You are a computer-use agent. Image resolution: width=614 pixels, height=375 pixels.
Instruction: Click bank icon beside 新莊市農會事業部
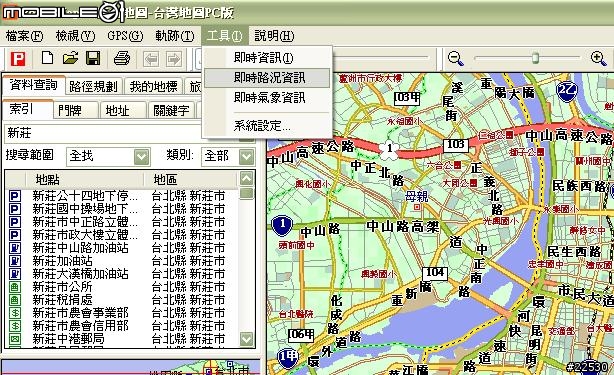pos(15,313)
